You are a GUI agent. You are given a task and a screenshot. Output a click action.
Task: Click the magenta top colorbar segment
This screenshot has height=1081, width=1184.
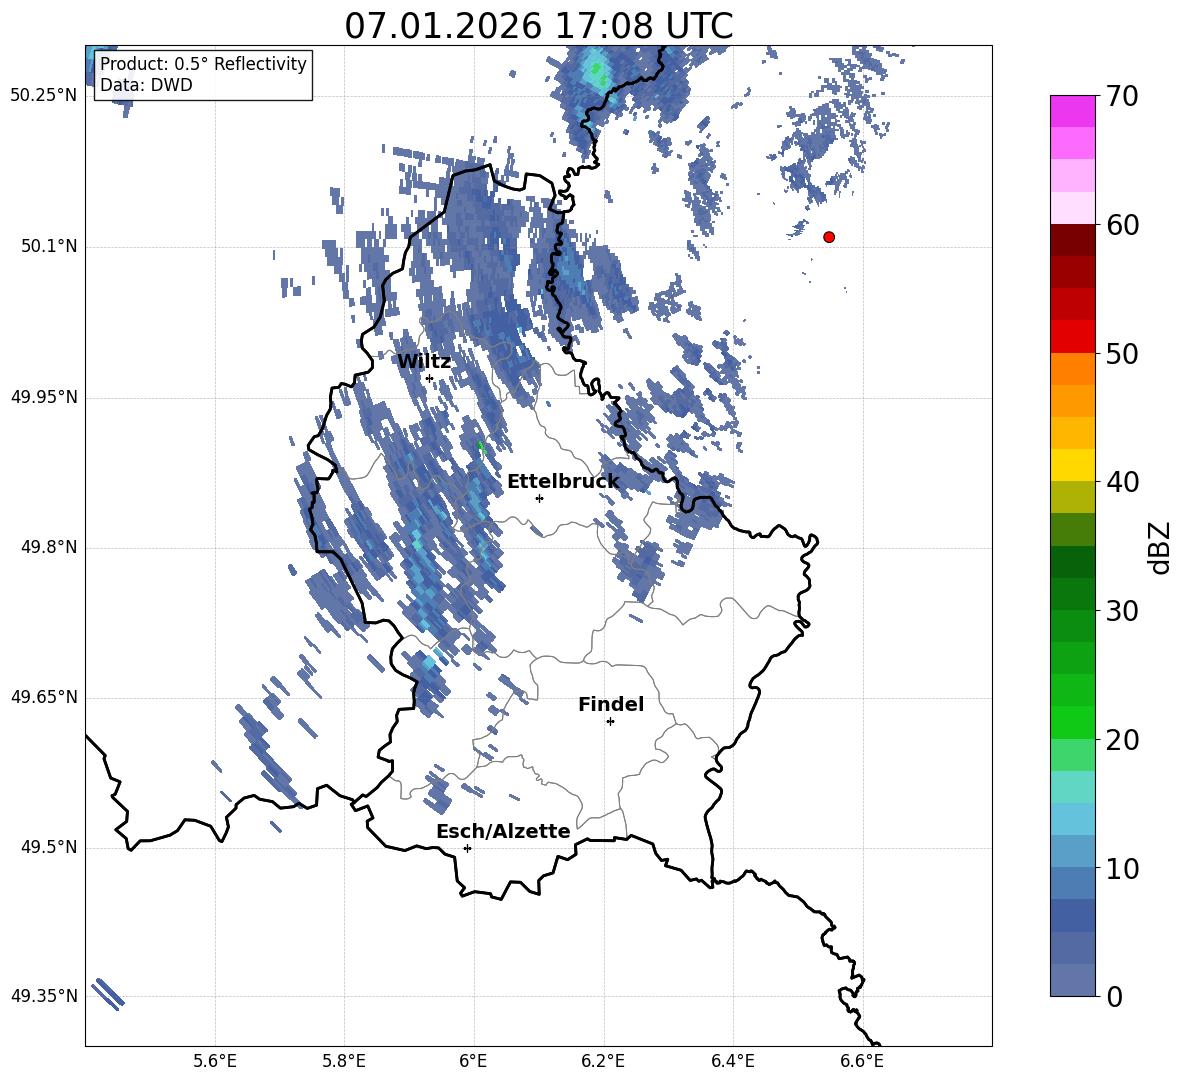(1073, 111)
